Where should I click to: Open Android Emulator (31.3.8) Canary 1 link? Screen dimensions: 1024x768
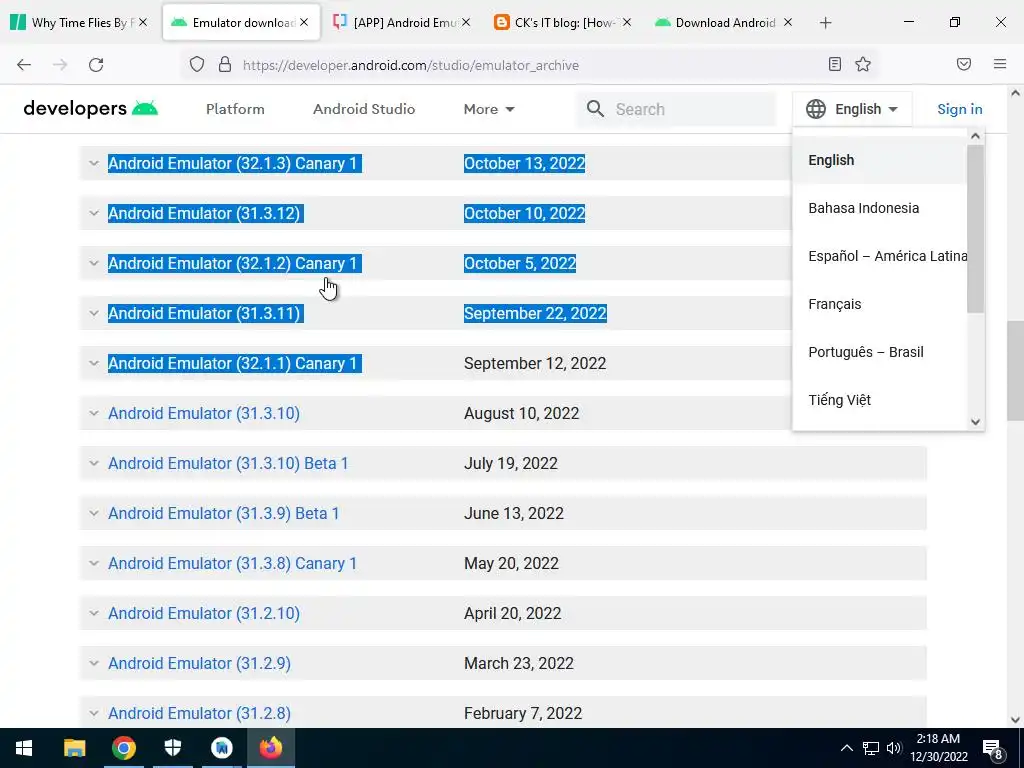232,563
